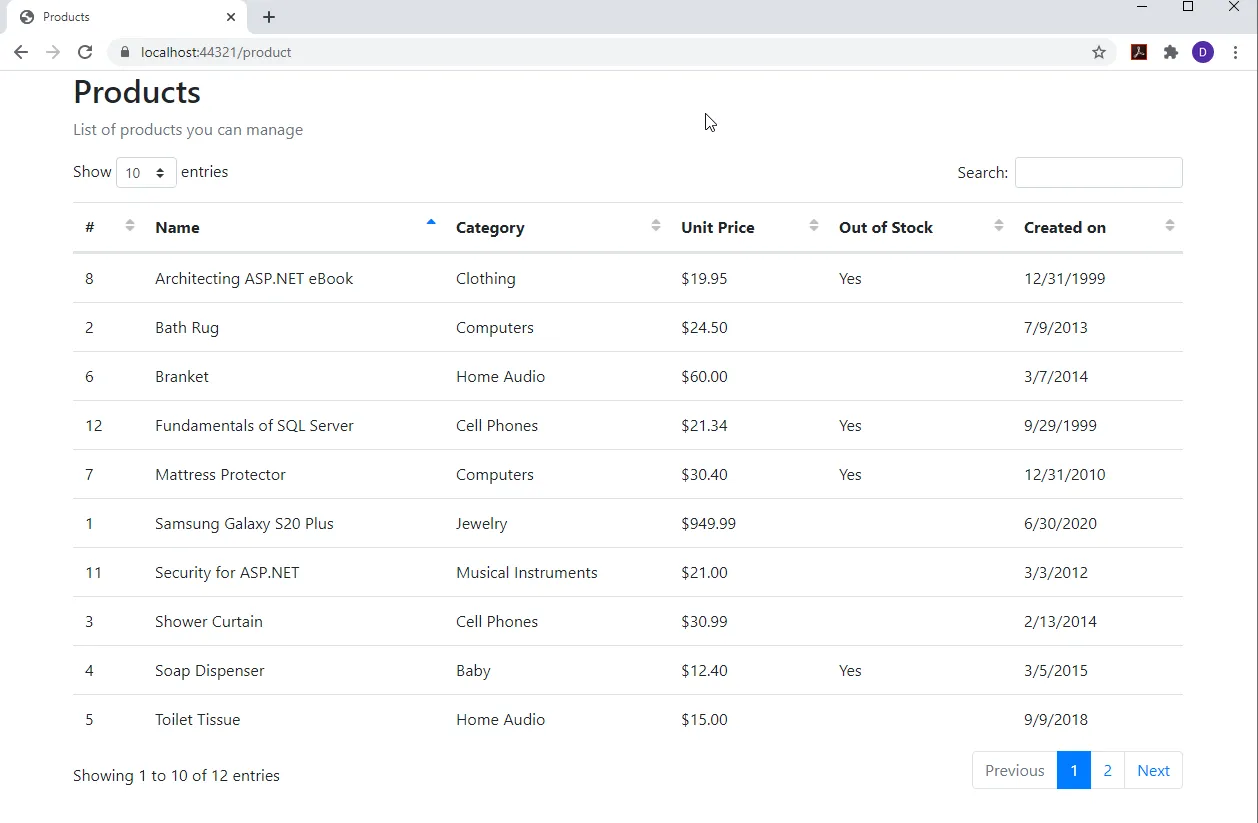The width and height of the screenshot is (1258, 823).
Task: Expand the entries-per-page dropdown
Action: 146,173
